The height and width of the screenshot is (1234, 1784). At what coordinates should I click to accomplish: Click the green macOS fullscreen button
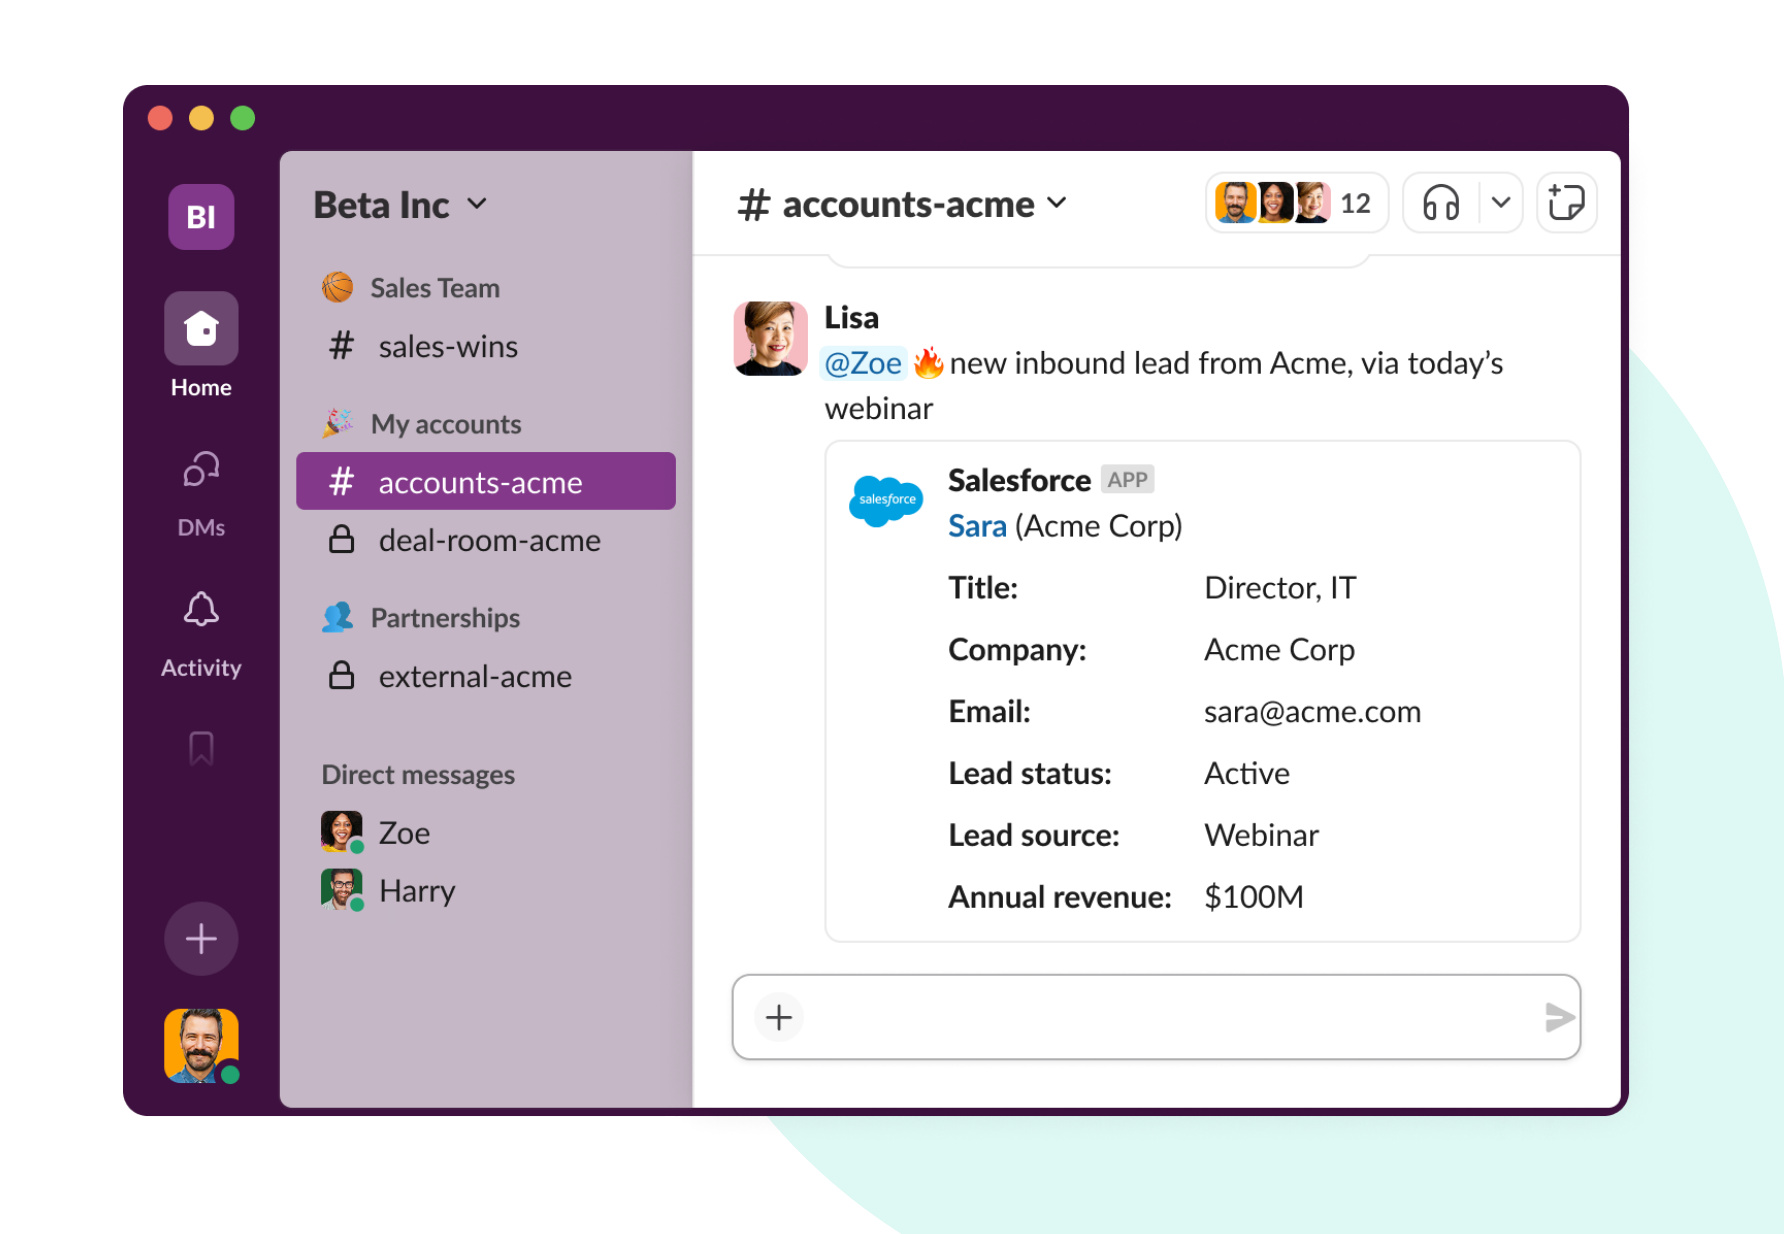(243, 118)
